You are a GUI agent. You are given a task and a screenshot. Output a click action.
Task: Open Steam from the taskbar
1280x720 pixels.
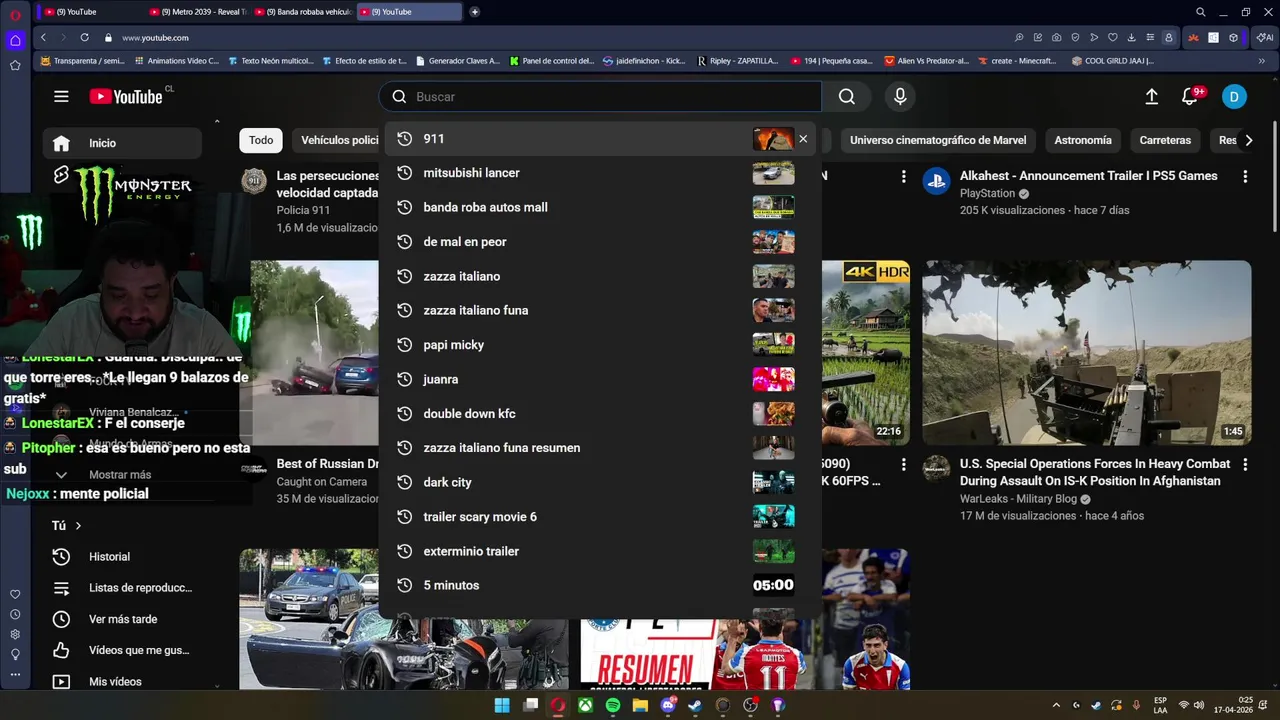tap(696, 705)
